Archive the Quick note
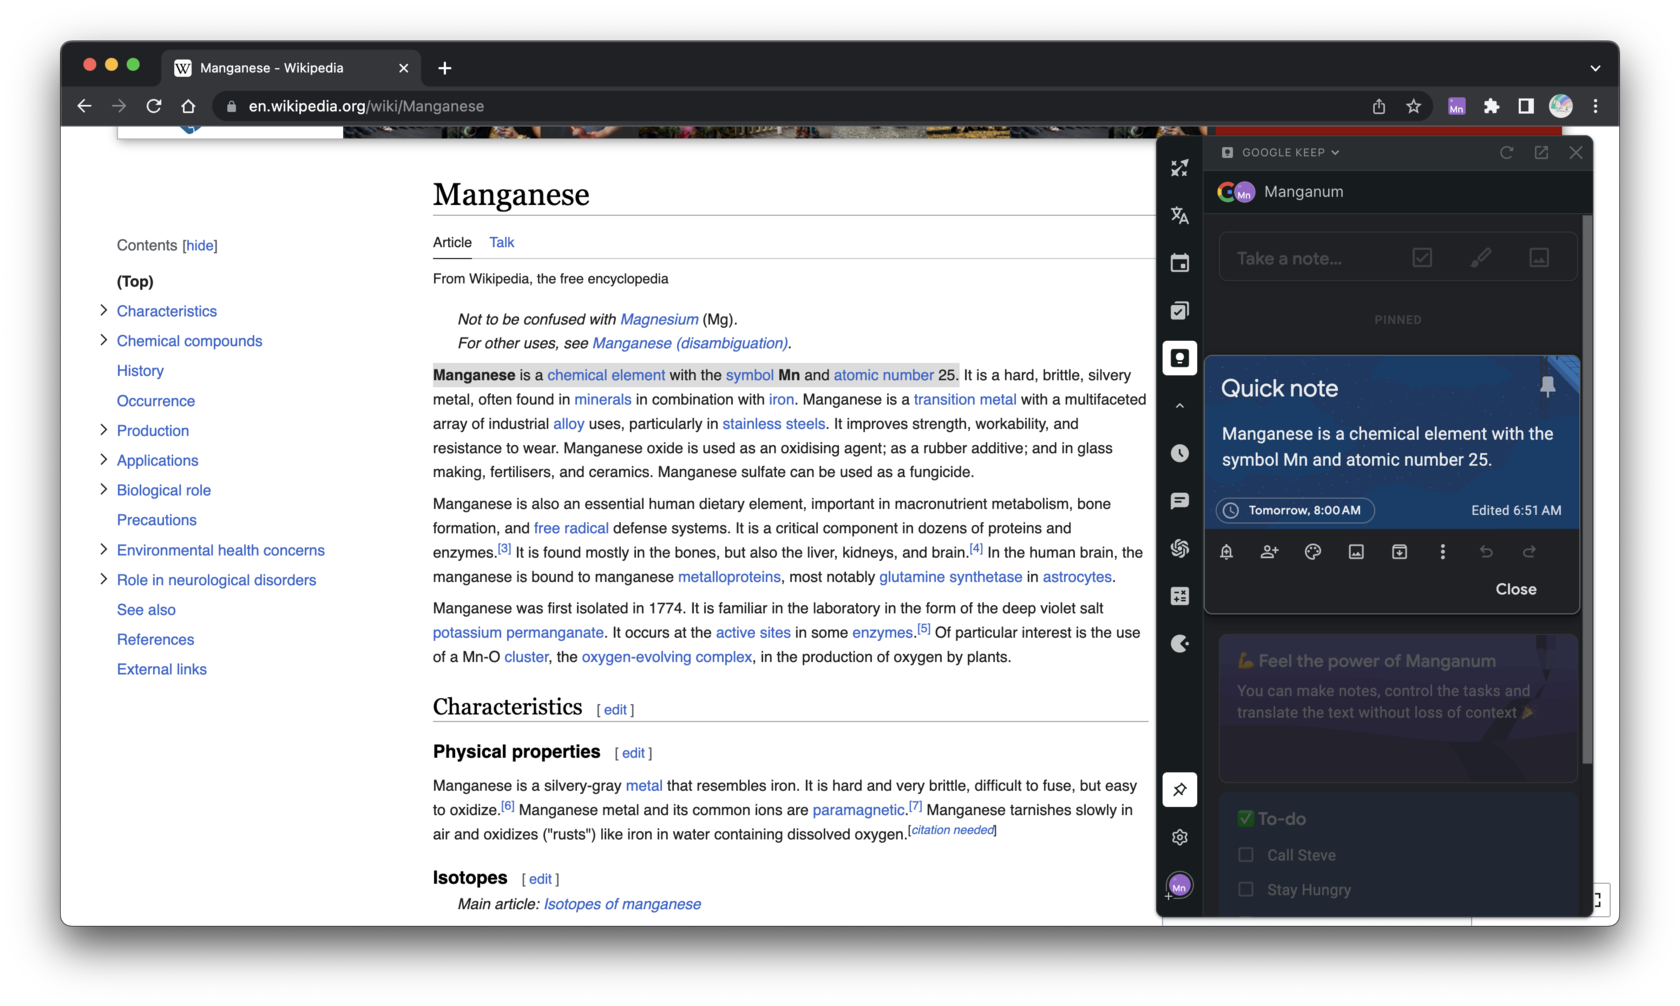 tap(1399, 551)
